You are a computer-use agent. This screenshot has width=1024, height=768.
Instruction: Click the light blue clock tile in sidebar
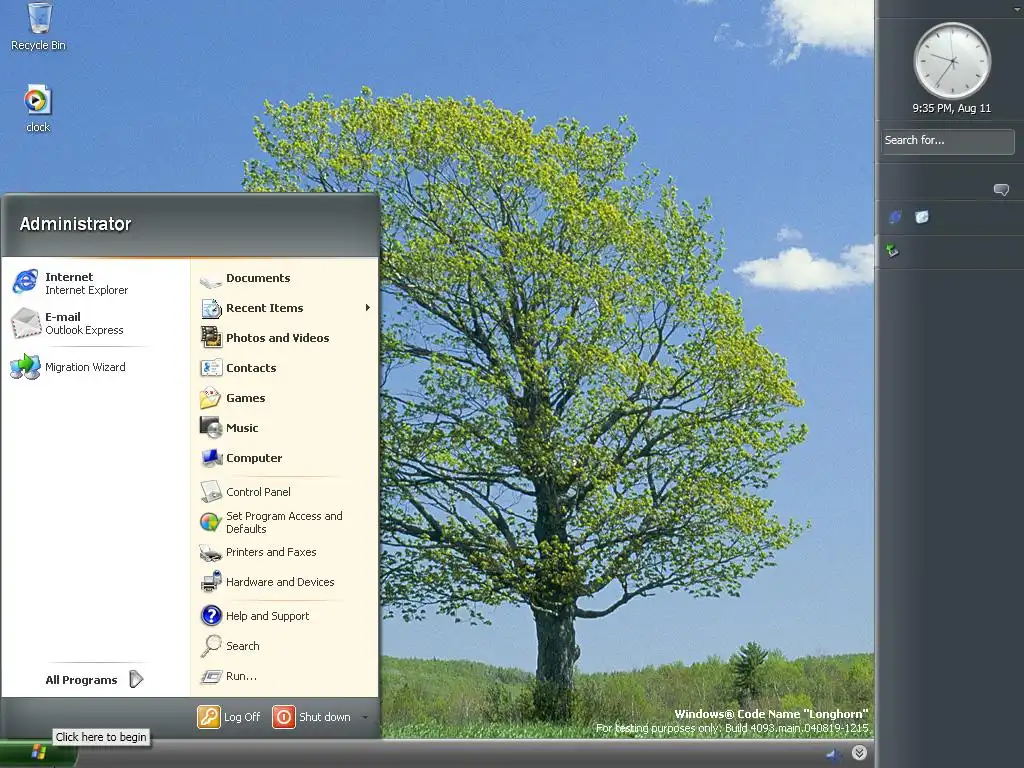pyautogui.click(x=921, y=217)
